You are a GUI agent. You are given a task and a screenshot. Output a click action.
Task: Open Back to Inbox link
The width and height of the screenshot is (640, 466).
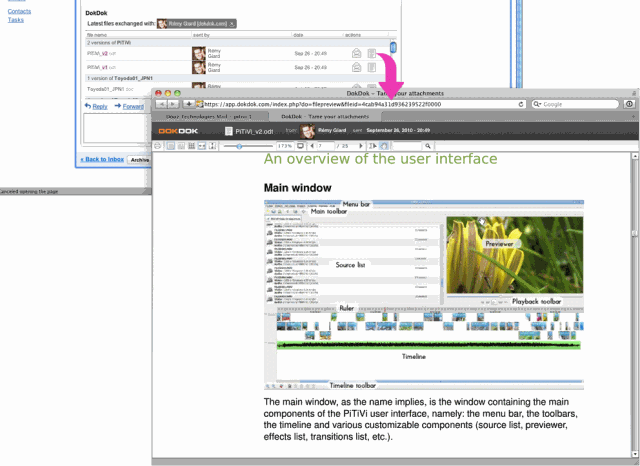[103, 159]
